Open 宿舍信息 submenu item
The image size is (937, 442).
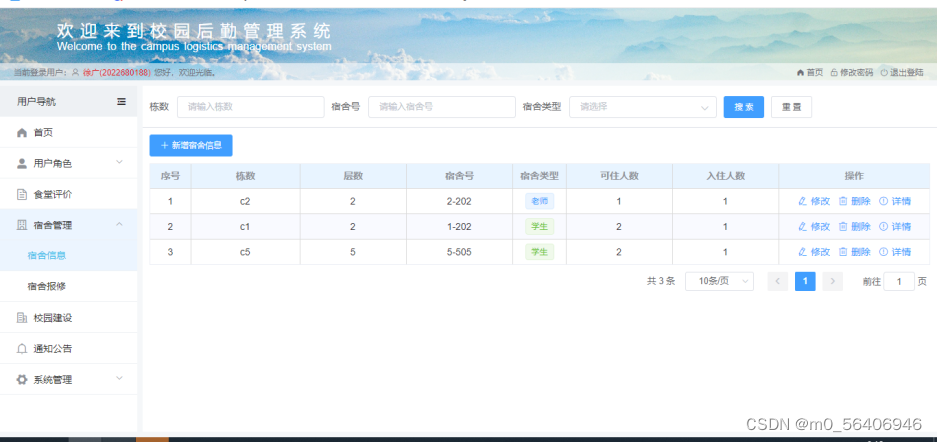pyautogui.click(x=69, y=256)
